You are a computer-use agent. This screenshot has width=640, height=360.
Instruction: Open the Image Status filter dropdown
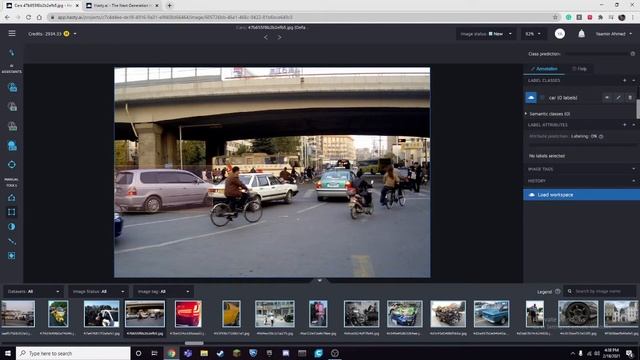98,291
